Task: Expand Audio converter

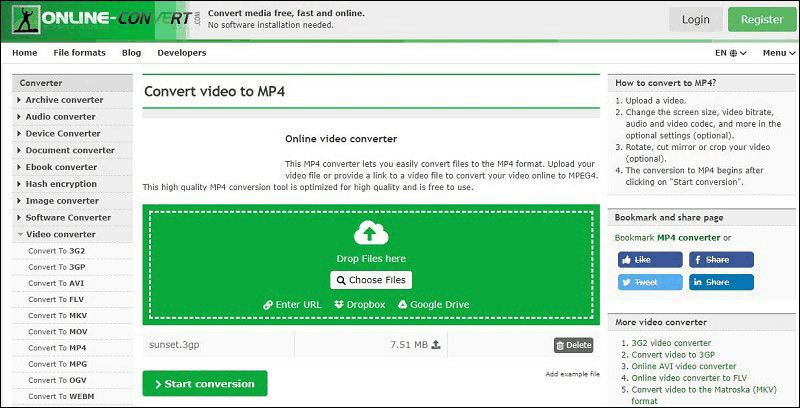Action: [72, 117]
